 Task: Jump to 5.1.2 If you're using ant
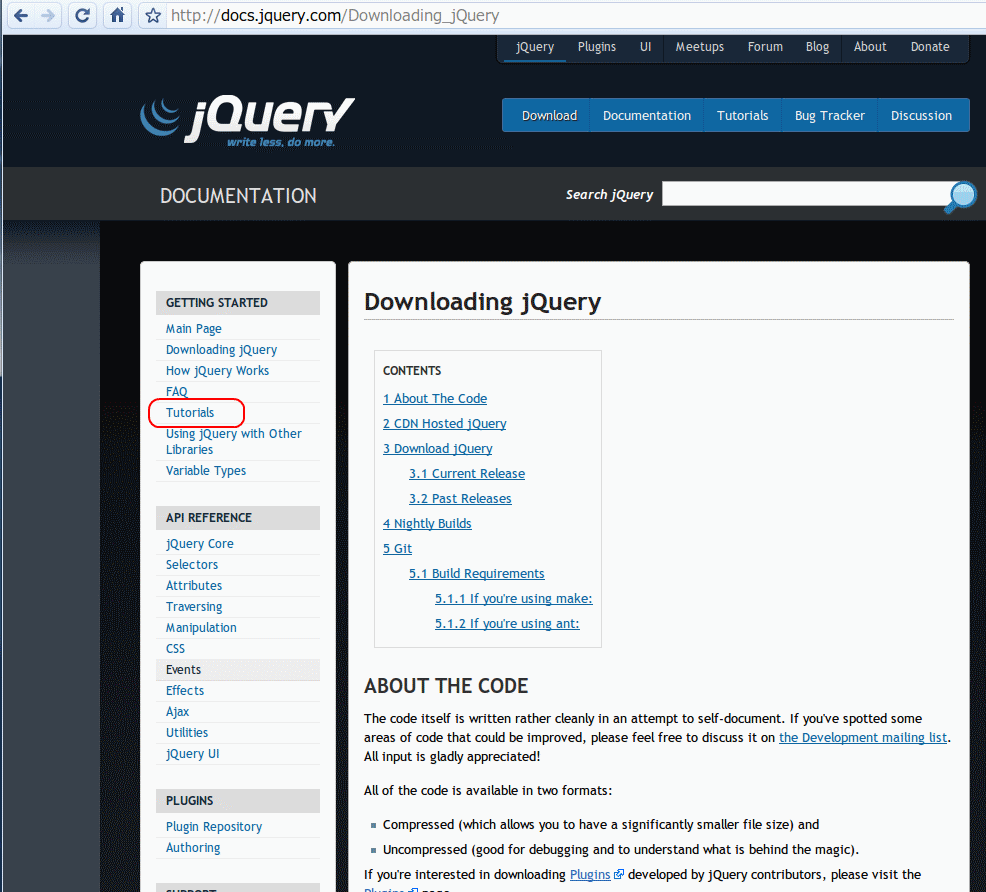click(507, 624)
